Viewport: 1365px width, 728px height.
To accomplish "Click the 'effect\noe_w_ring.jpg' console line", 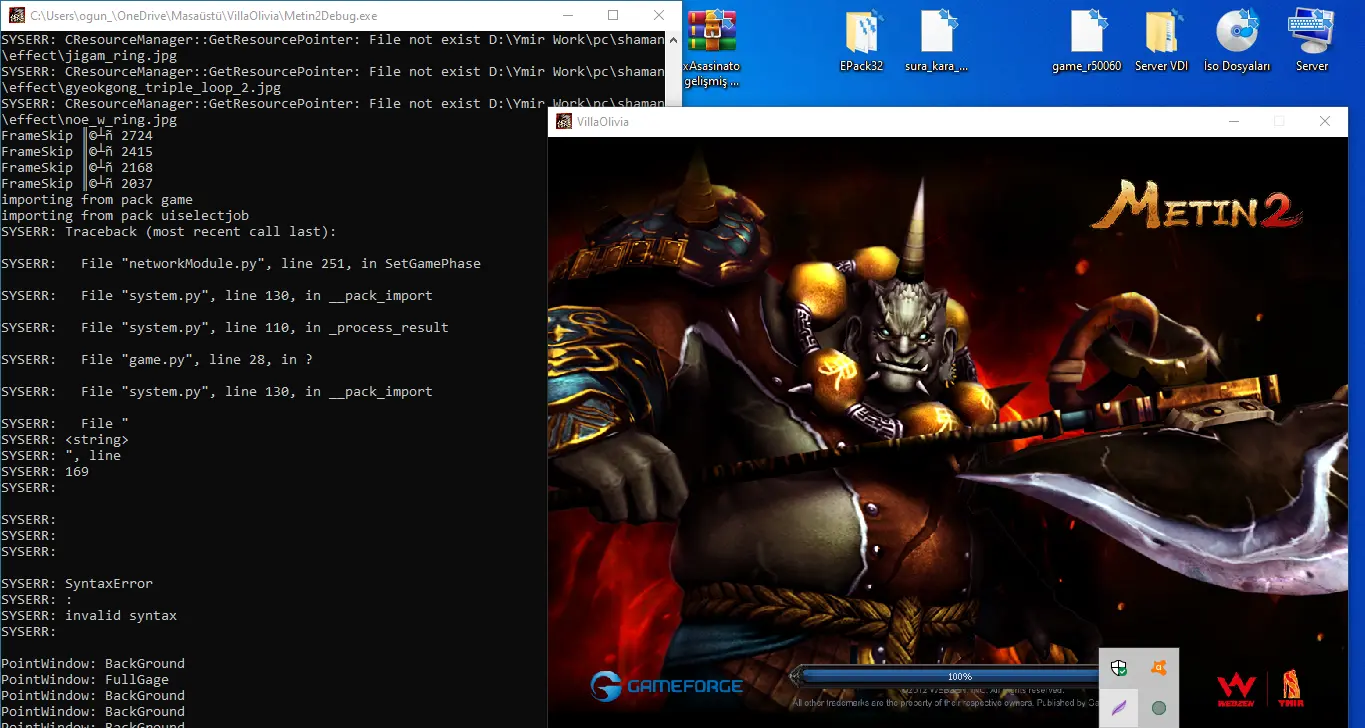I will pyautogui.click(x=89, y=120).
